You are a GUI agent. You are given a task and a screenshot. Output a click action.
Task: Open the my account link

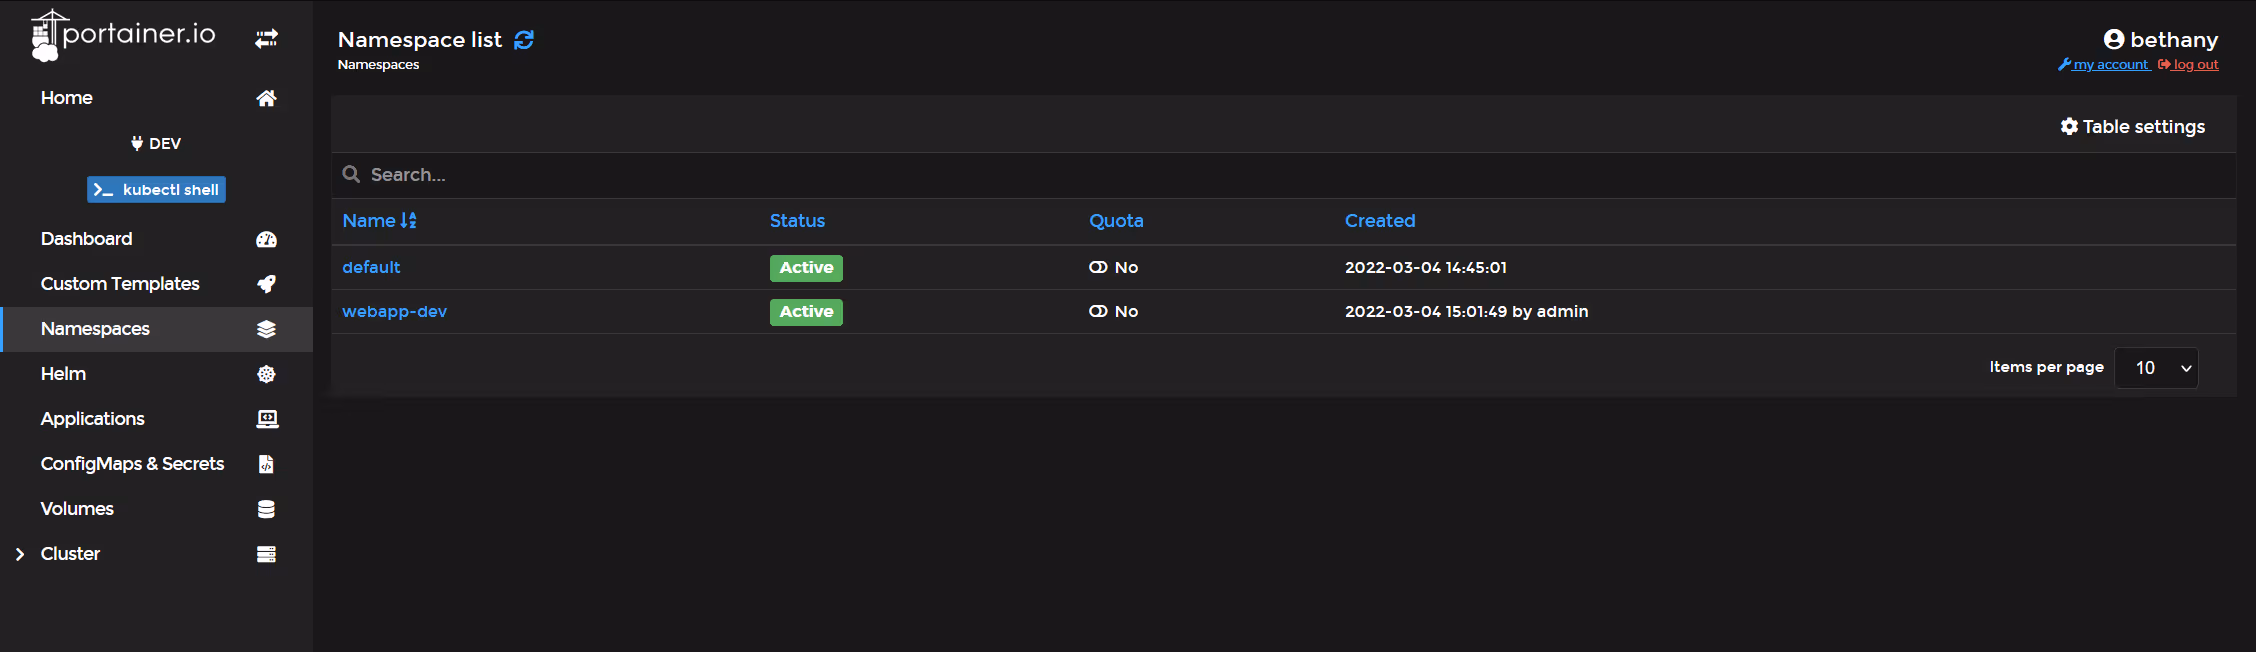coord(2110,64)
